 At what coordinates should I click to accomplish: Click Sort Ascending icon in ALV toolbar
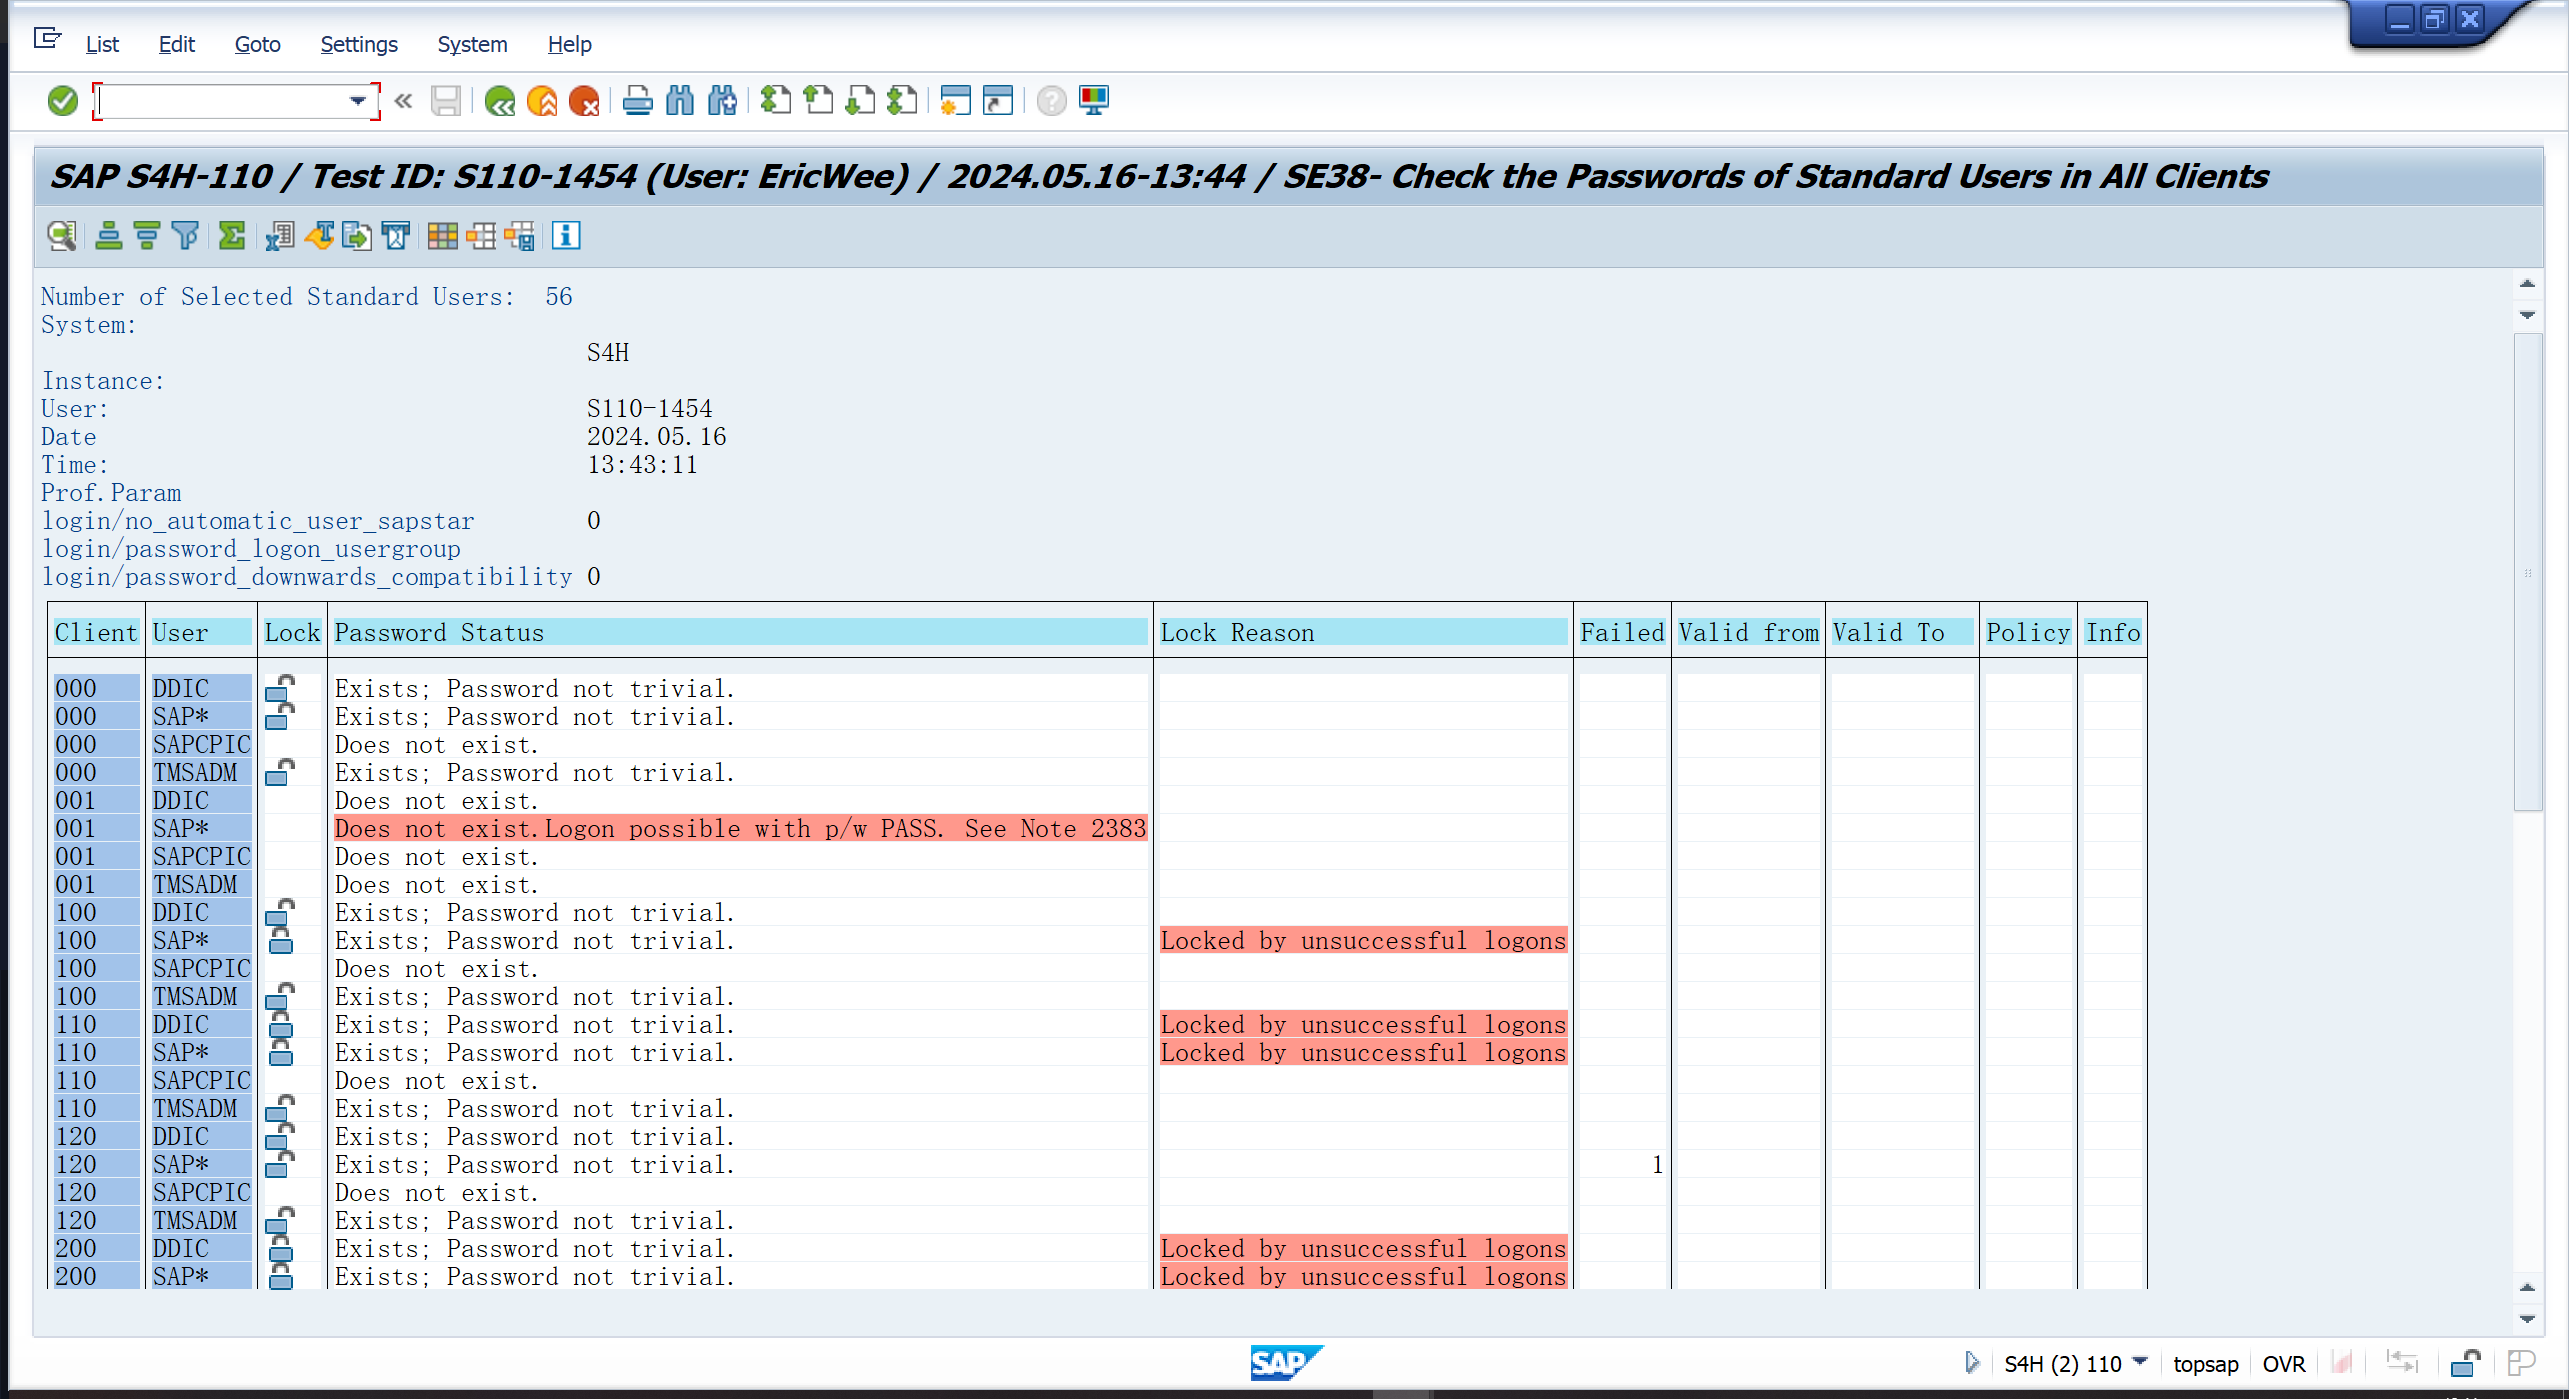108,236
